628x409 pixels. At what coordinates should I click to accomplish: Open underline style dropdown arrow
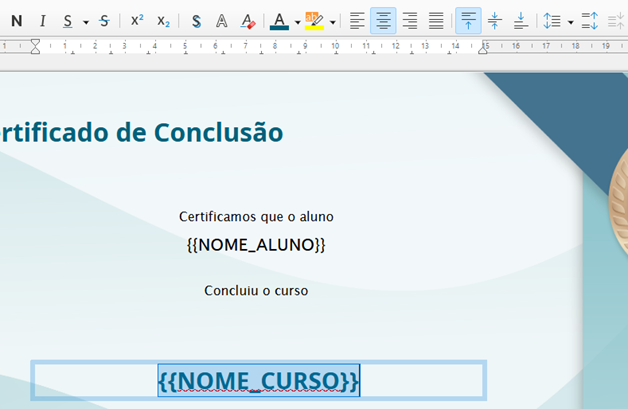[86, 21]
